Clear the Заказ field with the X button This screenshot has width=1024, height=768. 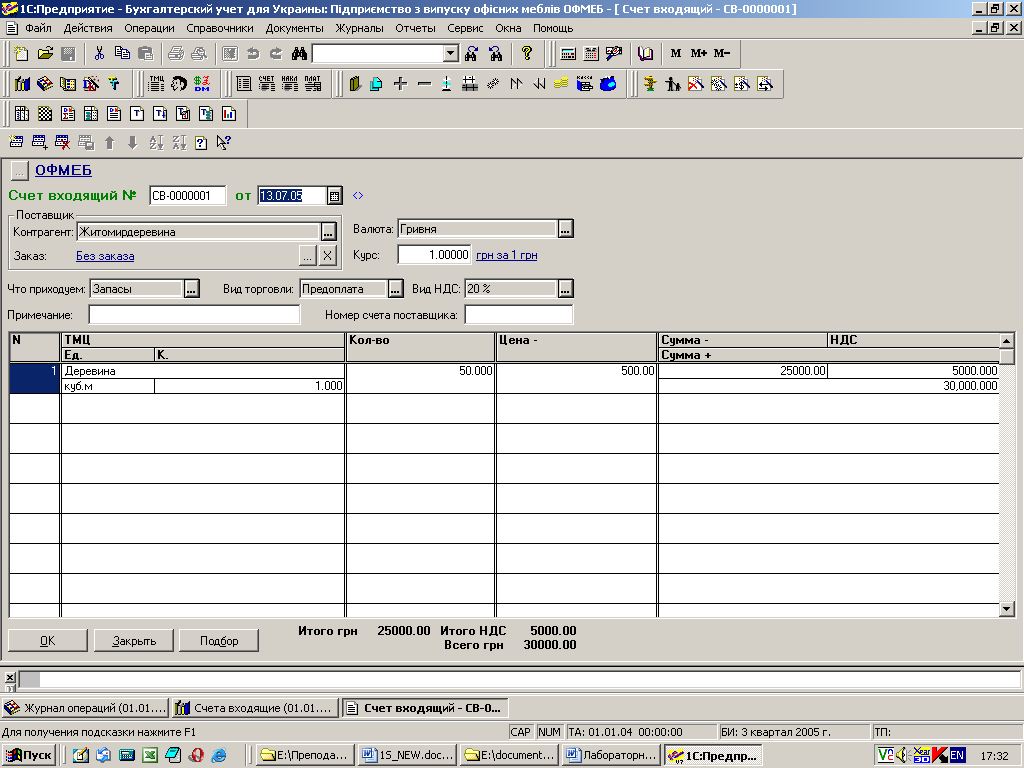(x=328, y=256)
